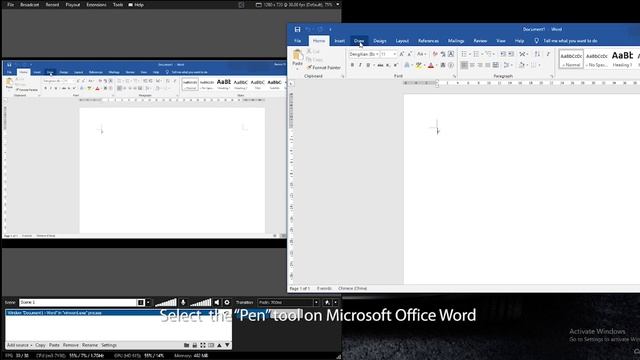The image size is (640, 360).
Task: Apply the Normal style in Word
Action: (x=571, y=59)
